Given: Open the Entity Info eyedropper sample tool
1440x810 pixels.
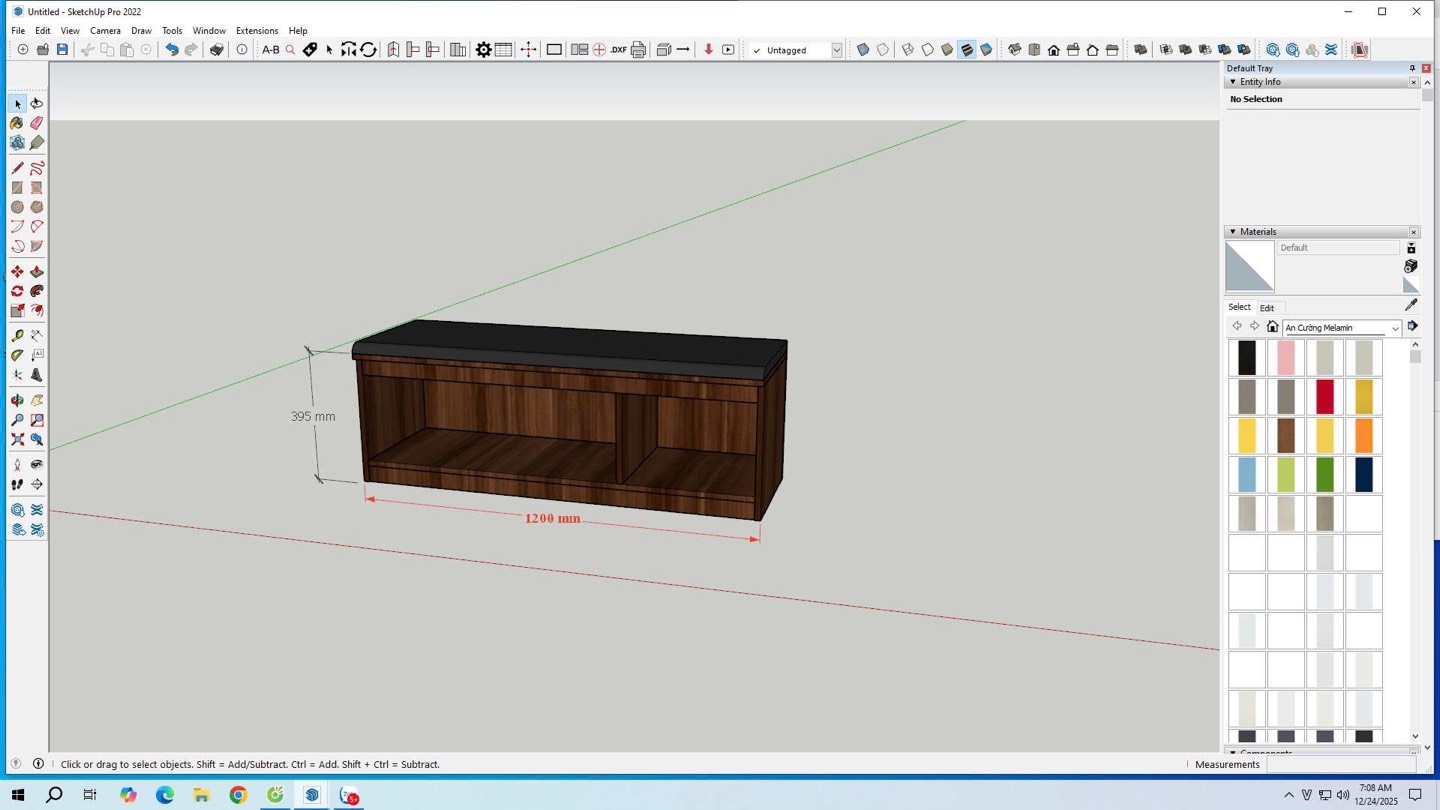Looking at the screenshot, I should pyautogui.click(x=1411, y=305).
